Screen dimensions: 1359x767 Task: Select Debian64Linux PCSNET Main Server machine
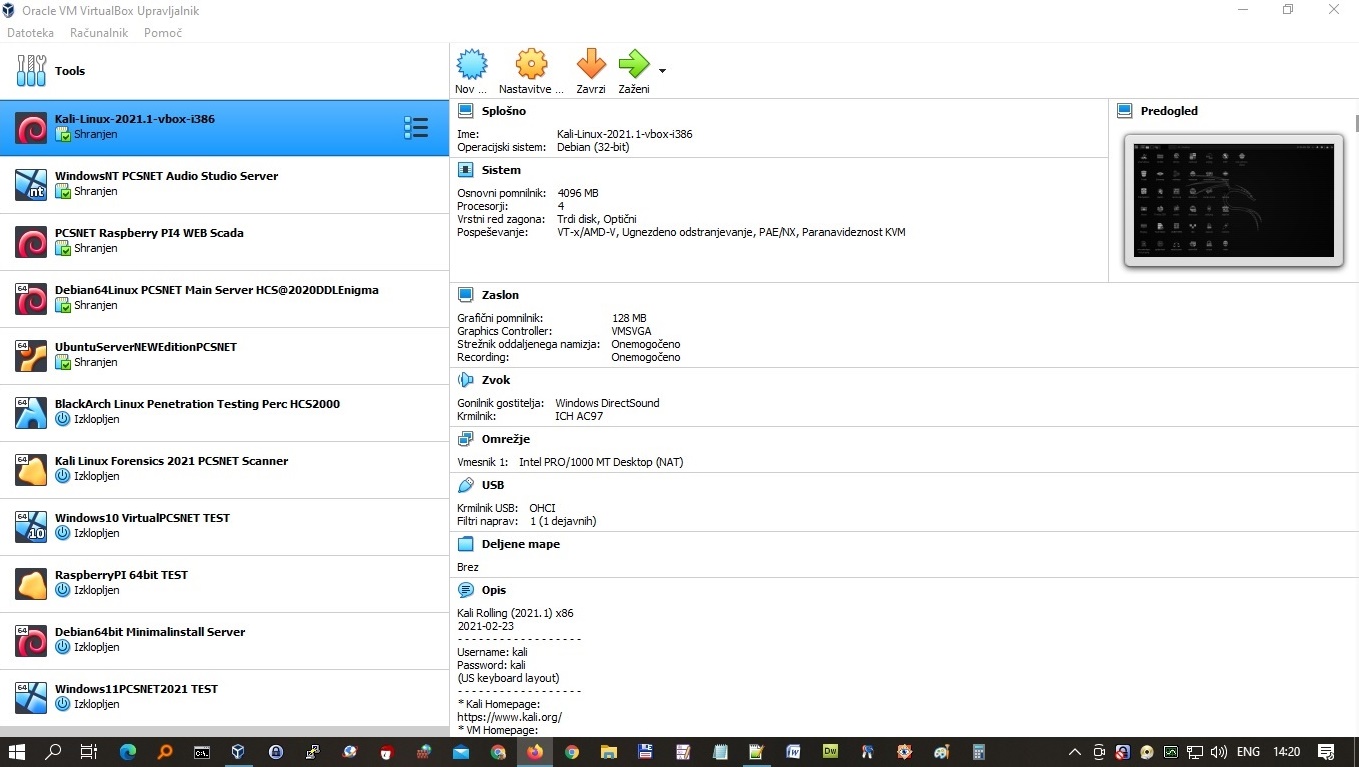pos(224,299)
